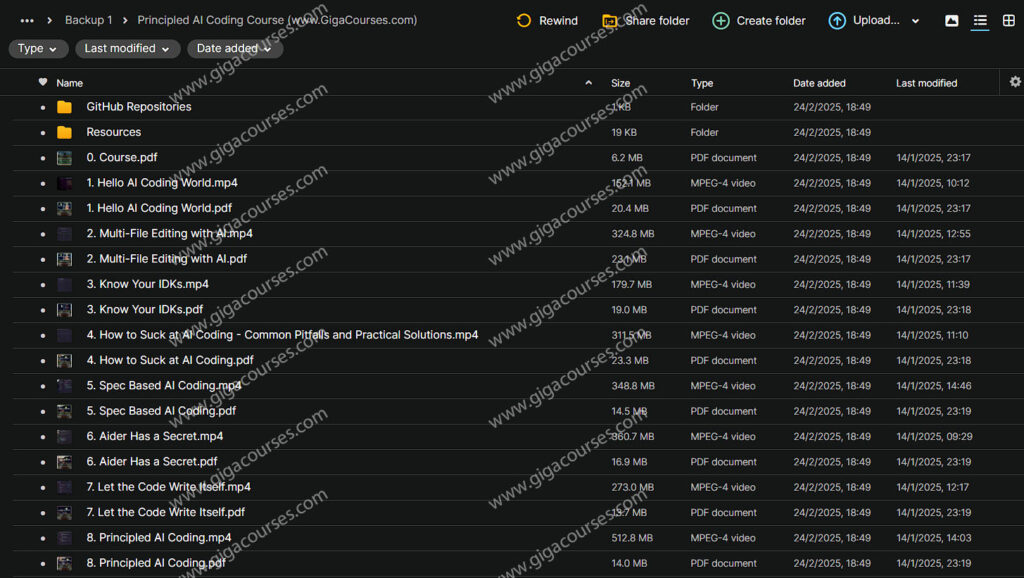
Task: Switch to list view layout
Action: (x=980, y=21)
